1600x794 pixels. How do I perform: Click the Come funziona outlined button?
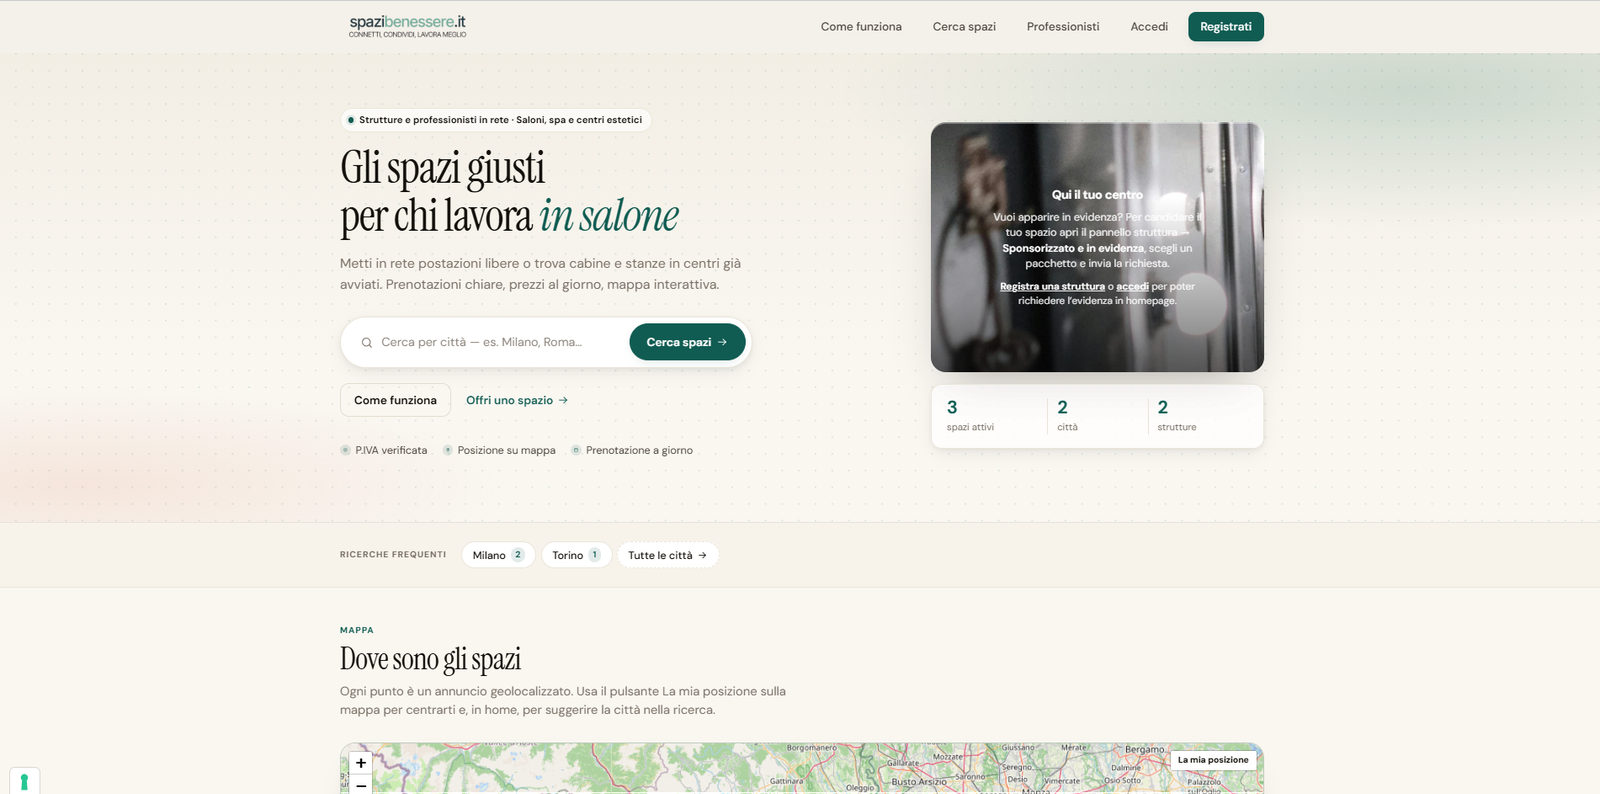pos(395,400)
